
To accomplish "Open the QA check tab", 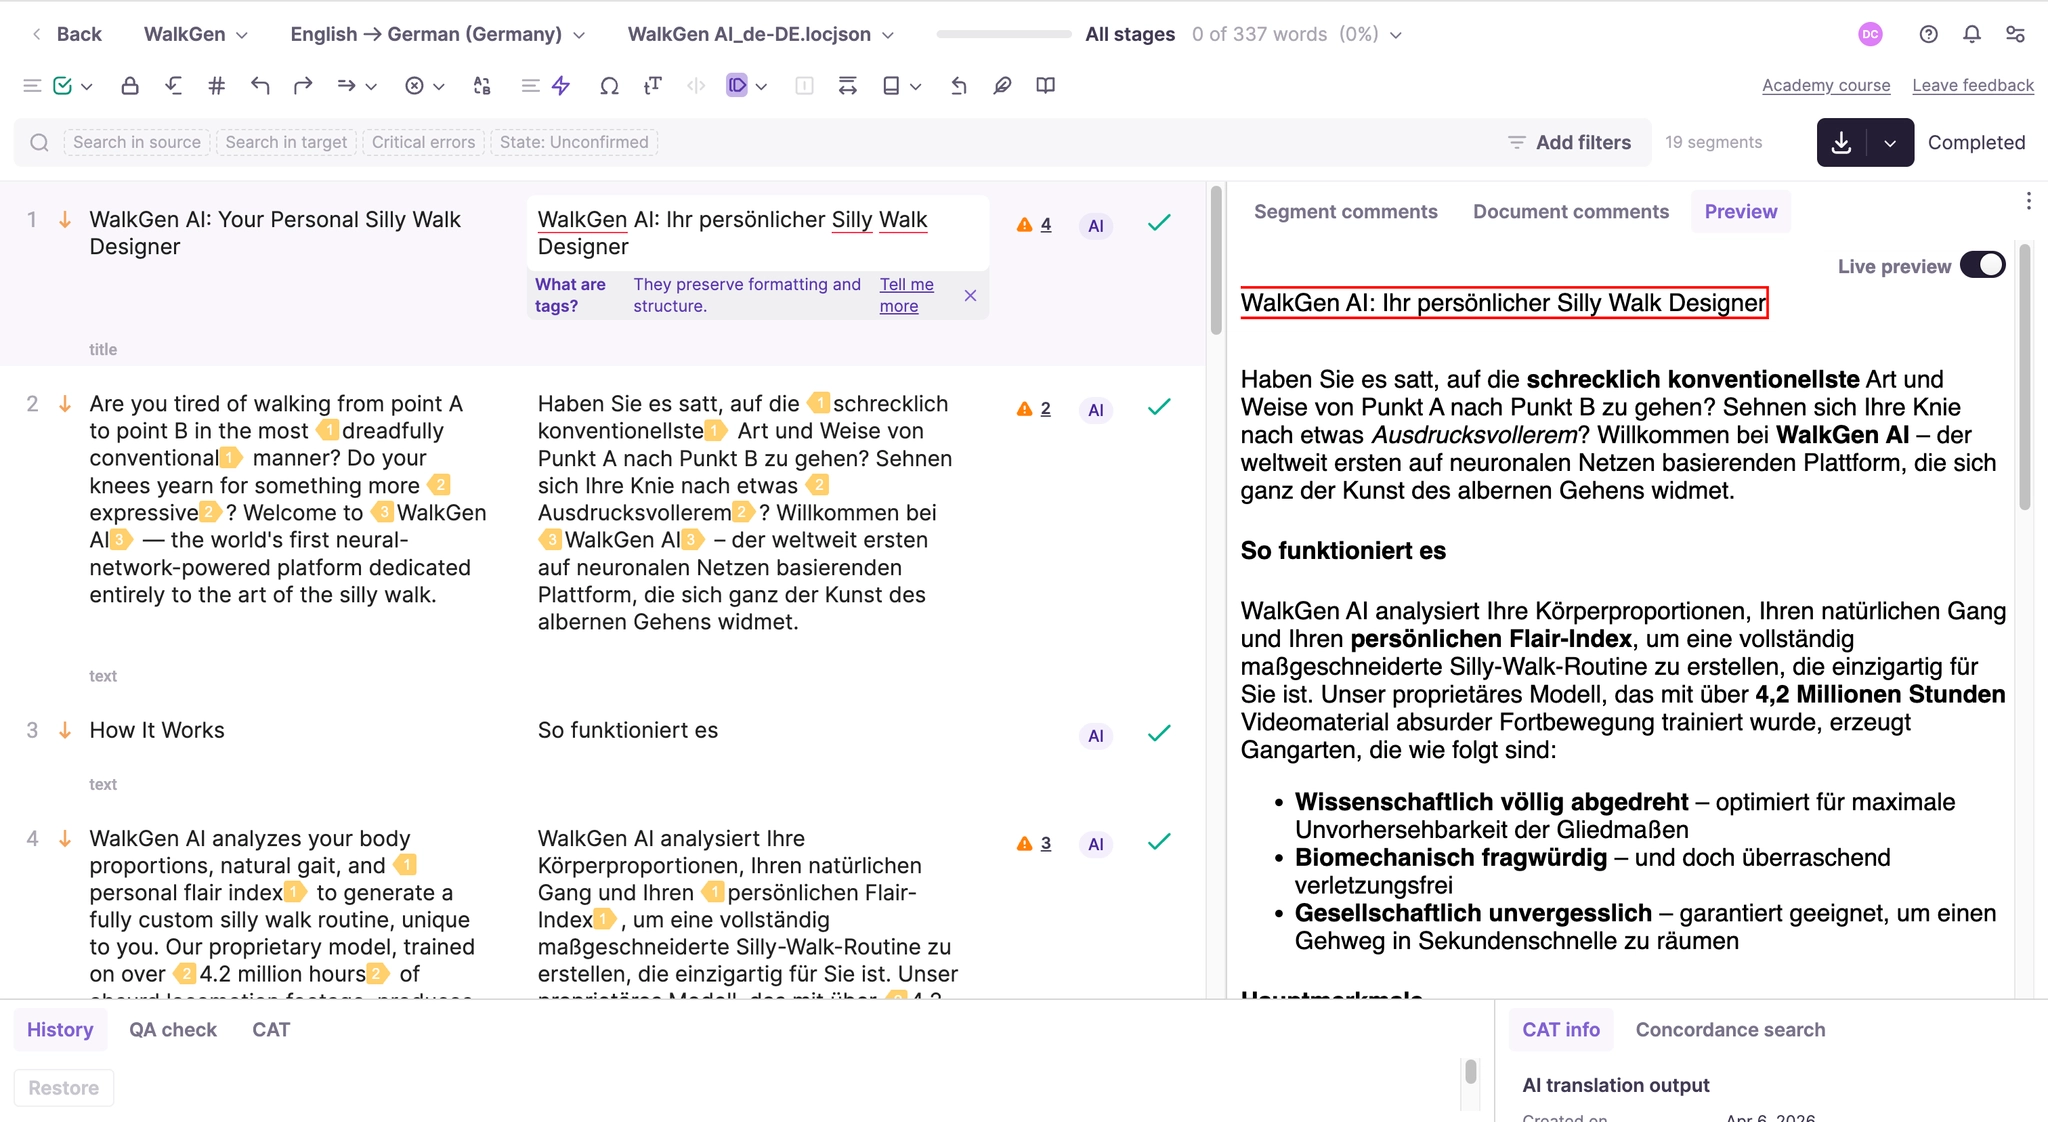I will pos(173,1030).
